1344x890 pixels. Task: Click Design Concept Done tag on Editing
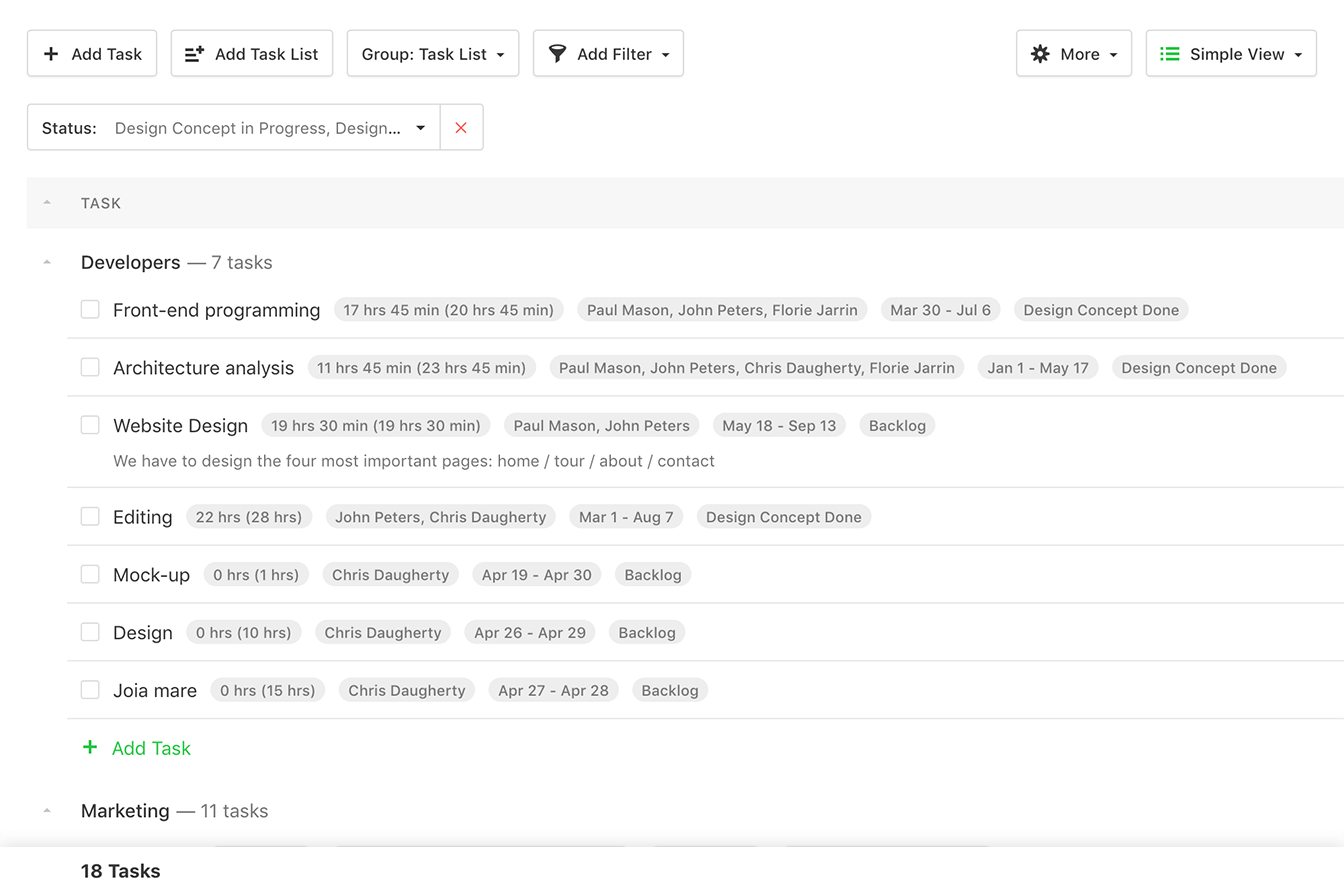(784, 517)
